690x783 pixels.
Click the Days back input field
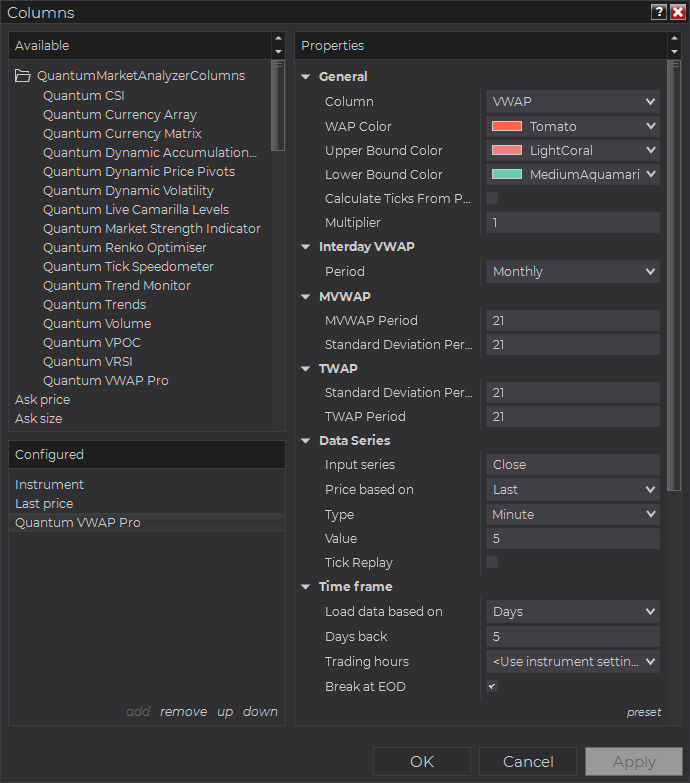tap(573, 636)
